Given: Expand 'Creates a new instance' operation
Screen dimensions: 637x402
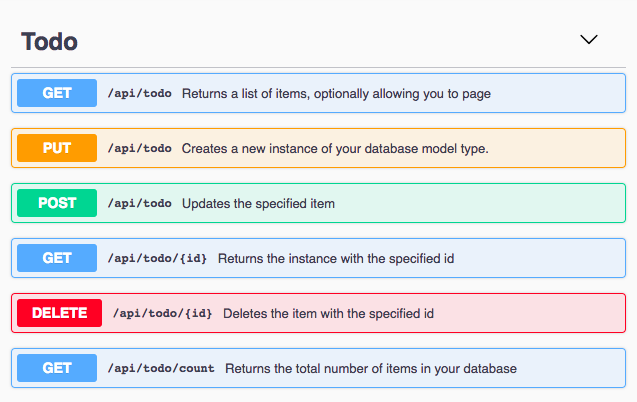Looking at the screenshot, I should [x=335, y=148].
